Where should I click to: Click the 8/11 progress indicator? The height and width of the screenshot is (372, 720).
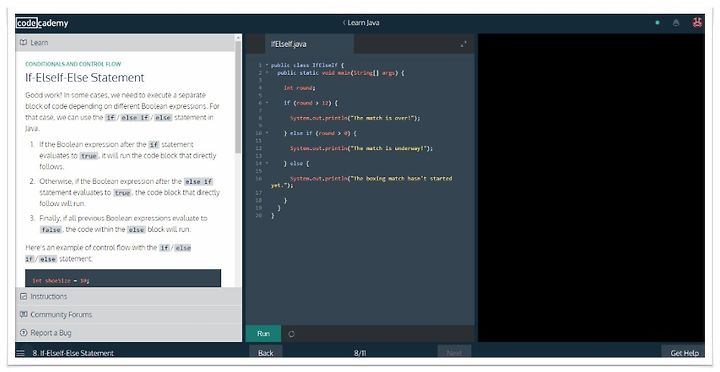pos(360,353)
